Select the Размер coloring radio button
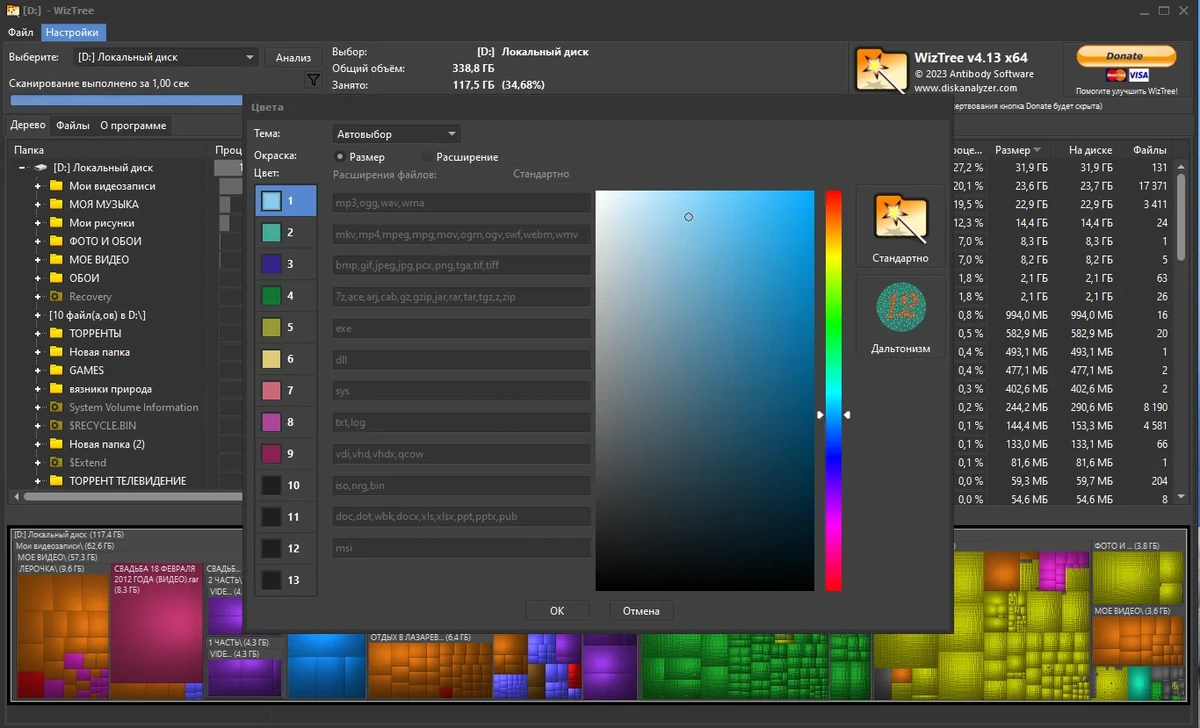The image size is (1200, 728). pyautogui.click(x=340, y=157)
